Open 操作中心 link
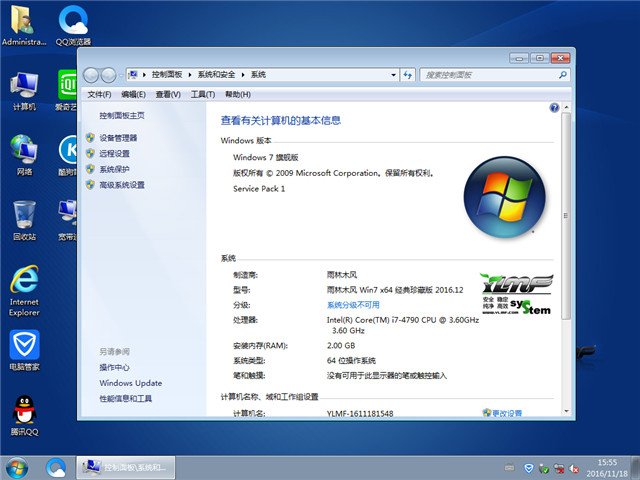The height and width of the screenshot is (480, 640). pyautogui.click(x=114, y=367)
